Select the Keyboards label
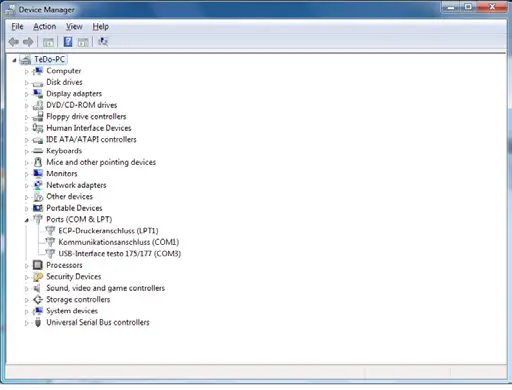This screenshot has height=390, width=512. [x=64, y=151]
